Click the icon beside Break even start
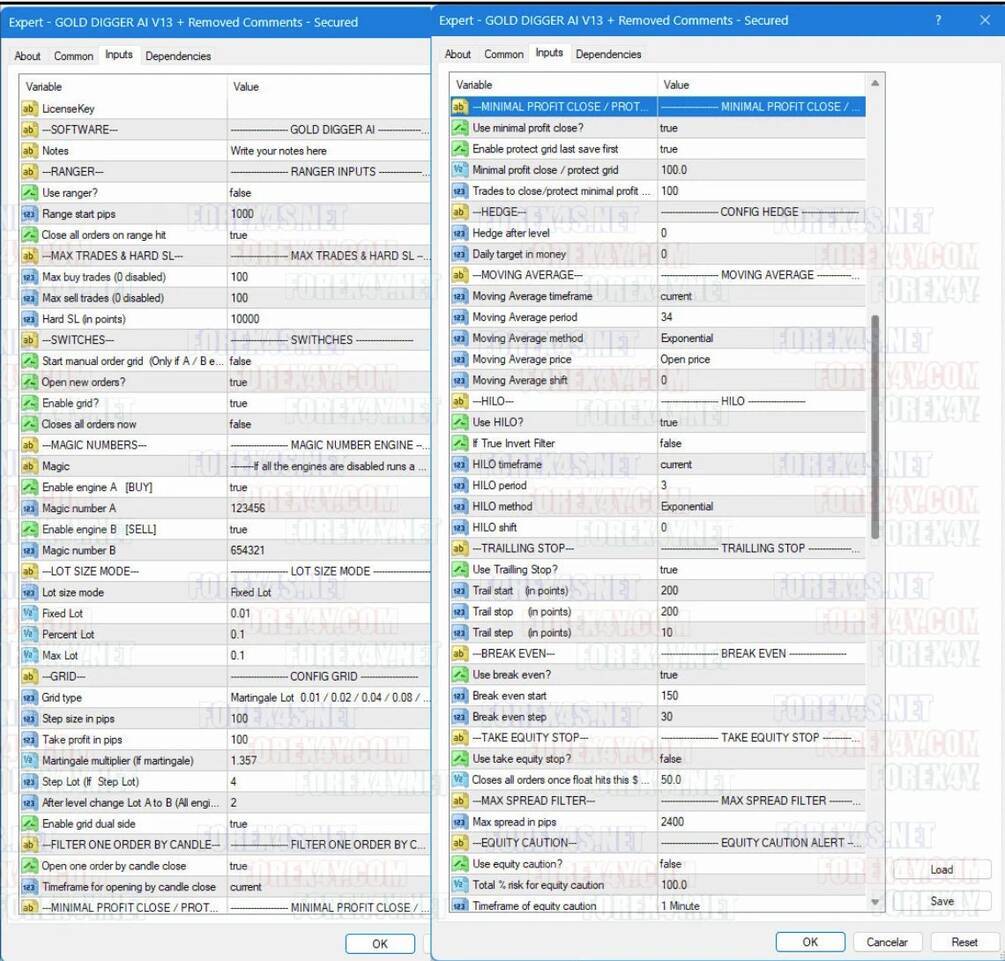This screenshot has width=1005, height=961. point(460,696)
